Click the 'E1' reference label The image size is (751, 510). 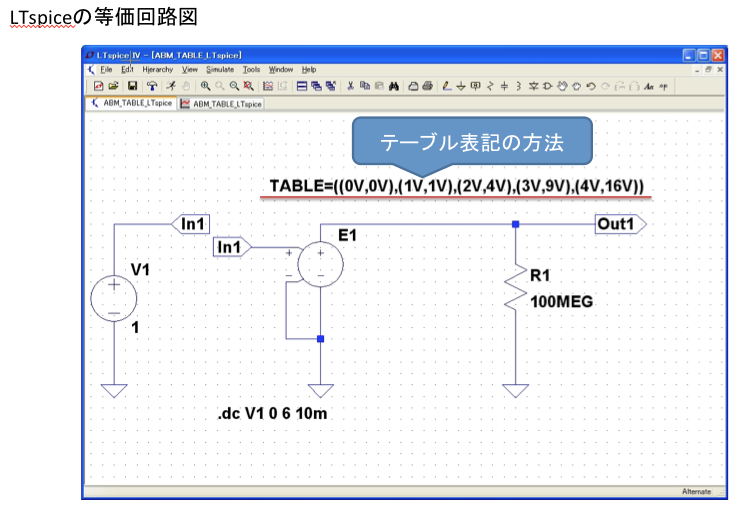click(x=347, y=235)
